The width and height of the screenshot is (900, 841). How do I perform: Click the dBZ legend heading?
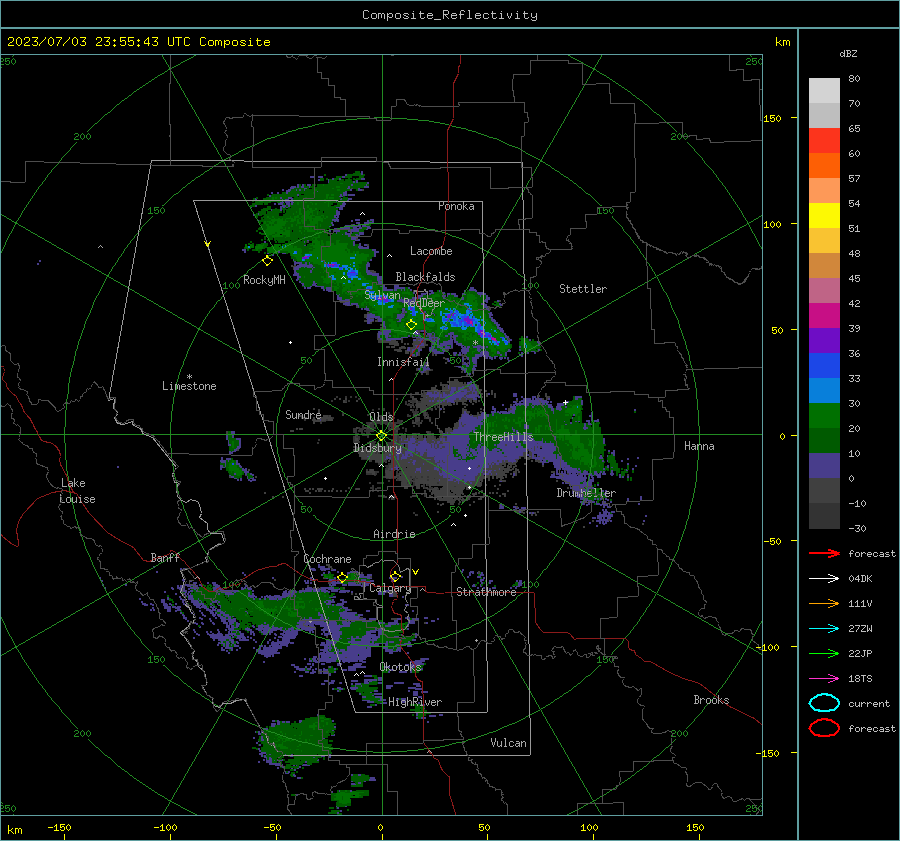pyautogui.click(x=848, y=53)
